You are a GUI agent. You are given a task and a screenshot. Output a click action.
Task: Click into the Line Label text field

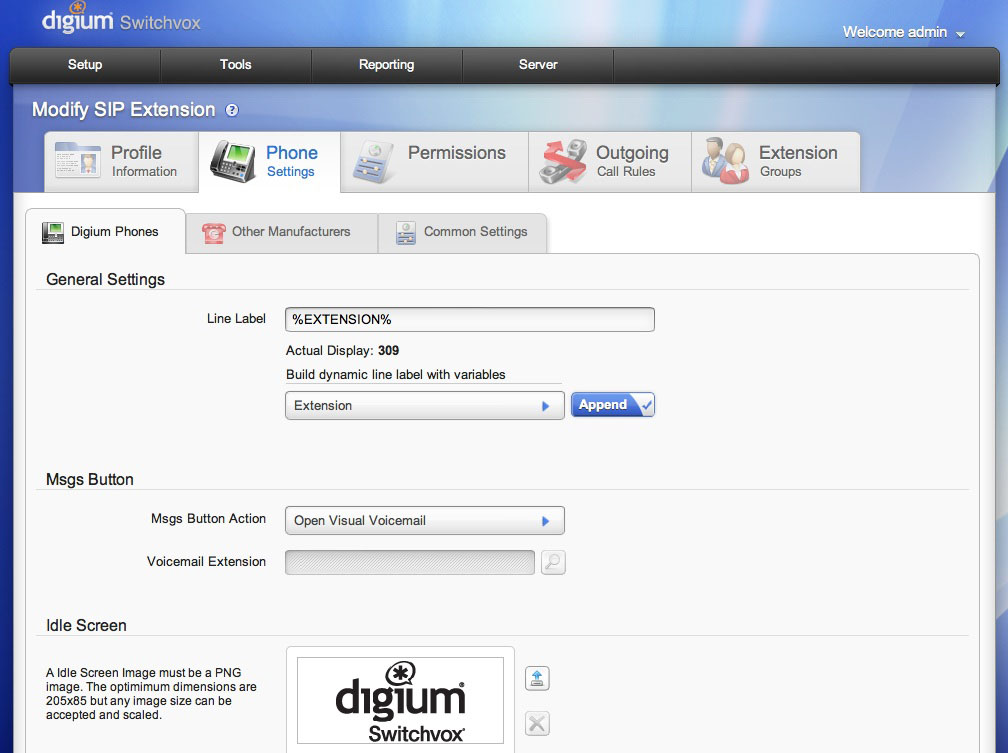(x=470, y=320)
